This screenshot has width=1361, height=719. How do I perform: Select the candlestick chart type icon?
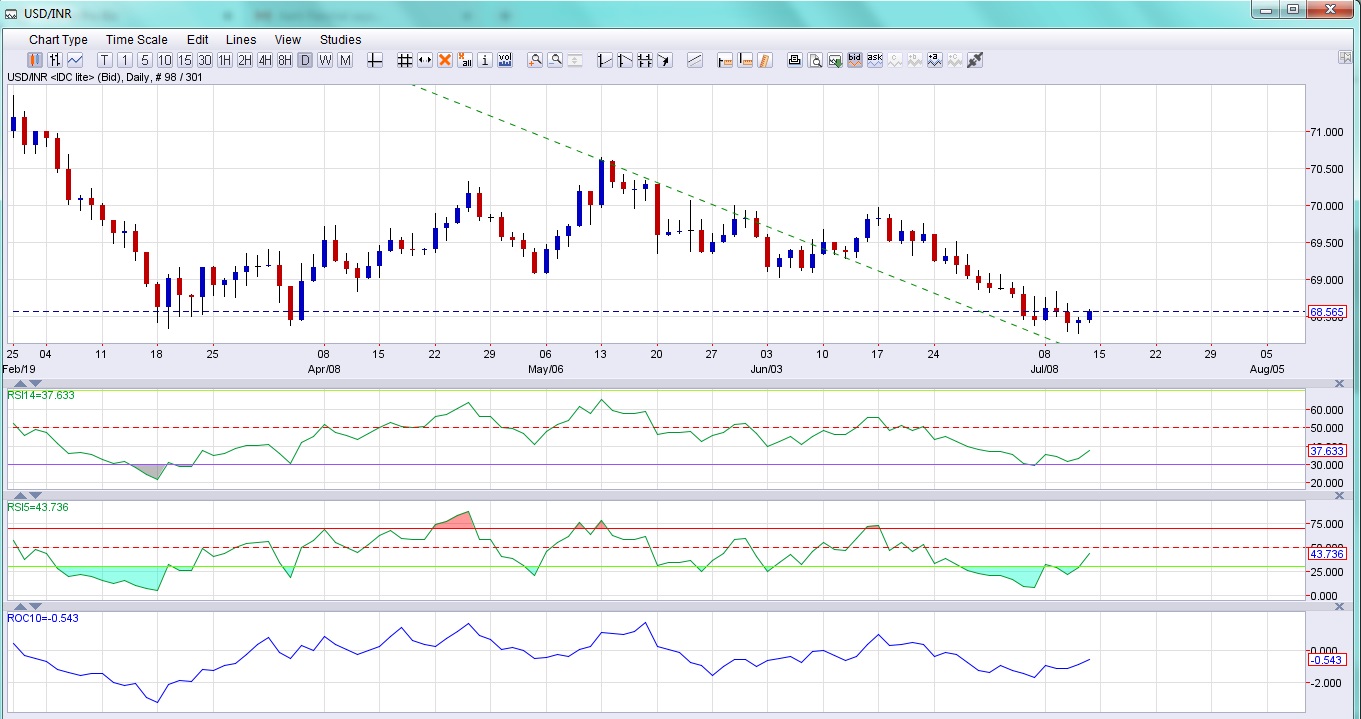coord(35,60)
